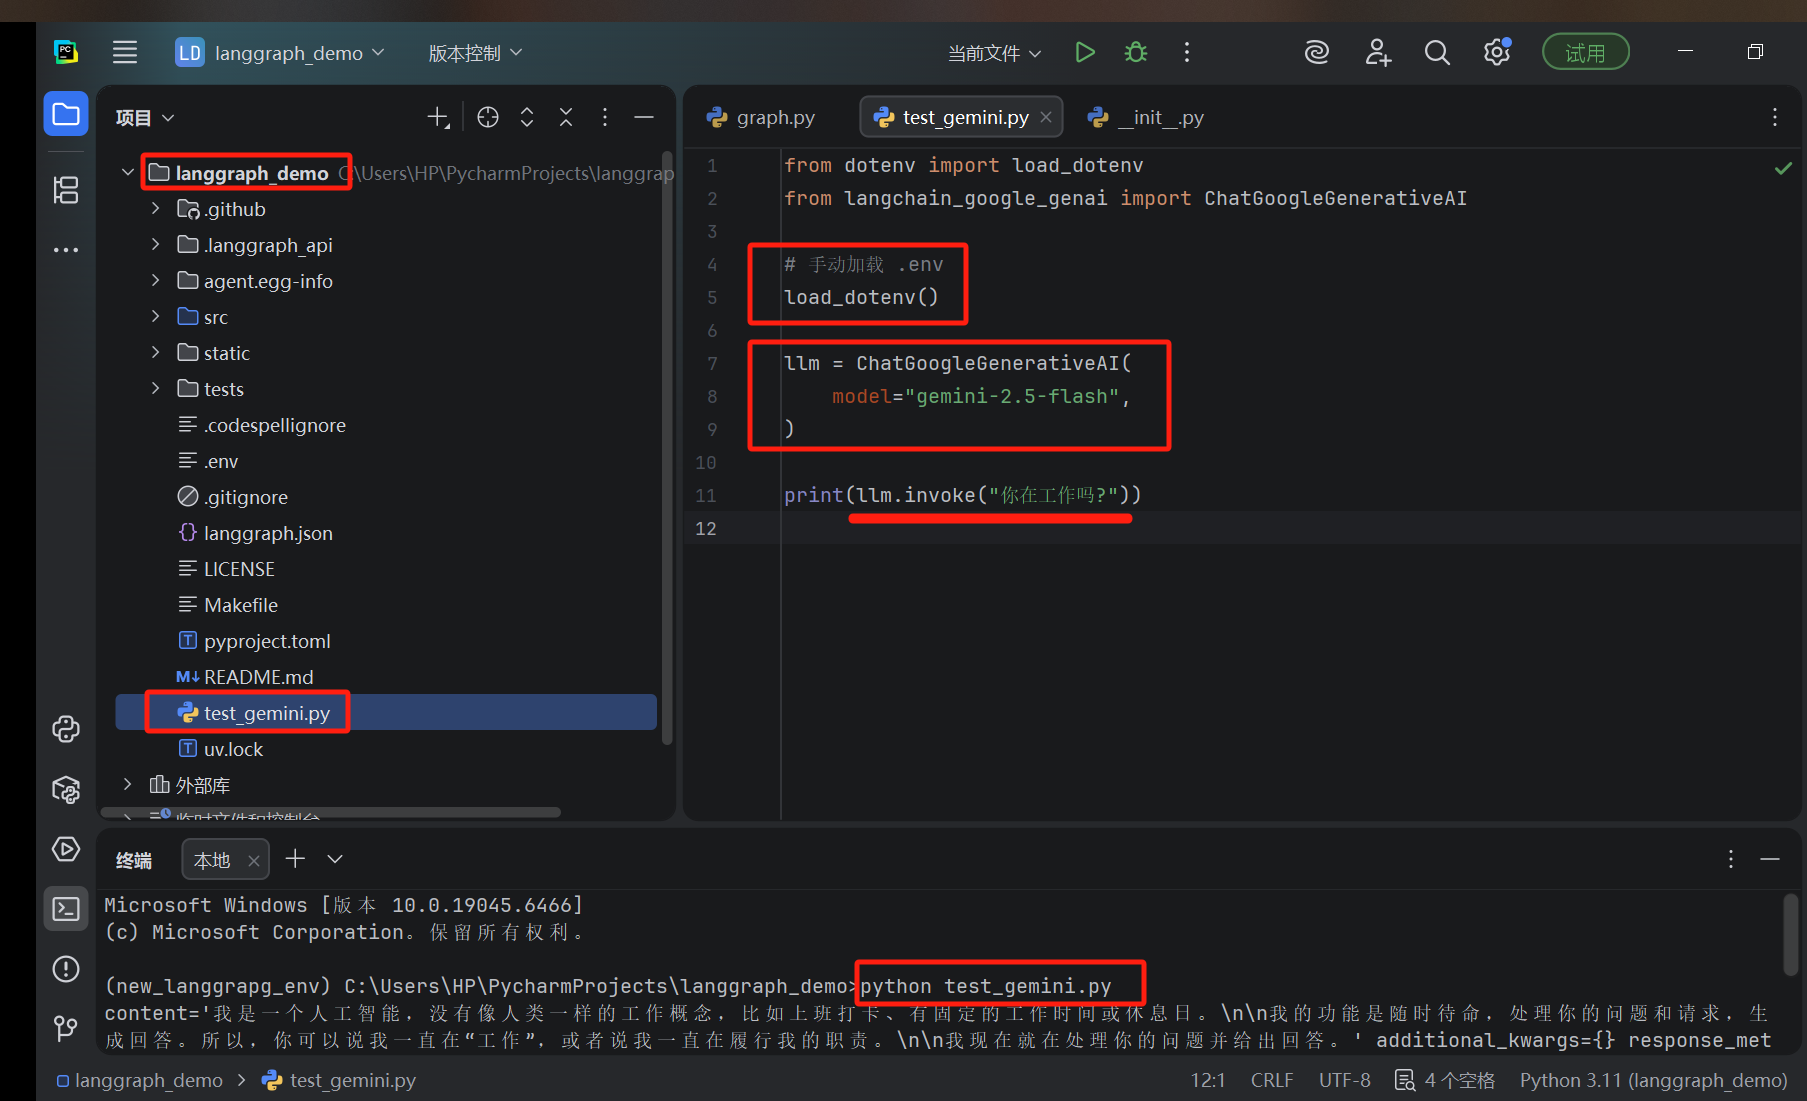Open the Problems tool window

click(x=66, y=969)
